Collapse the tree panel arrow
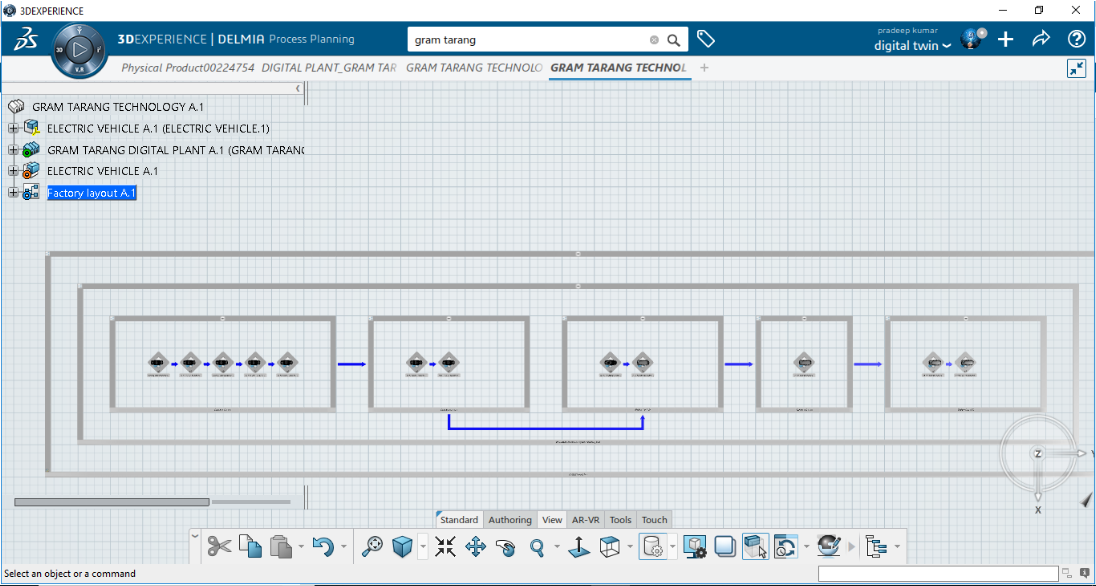The width and height of the screenshot is (1096, 586). 298,89
